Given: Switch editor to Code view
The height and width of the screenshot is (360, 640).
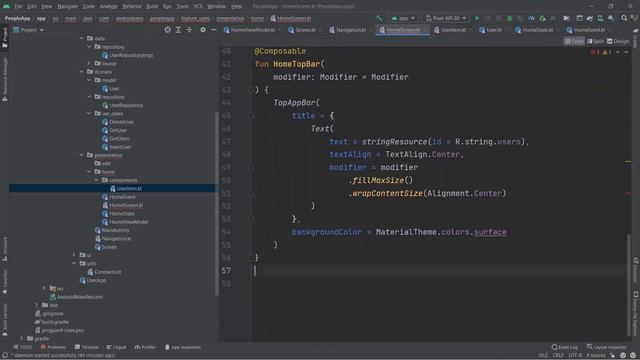Looking at the screenshot, I should 574,41.
